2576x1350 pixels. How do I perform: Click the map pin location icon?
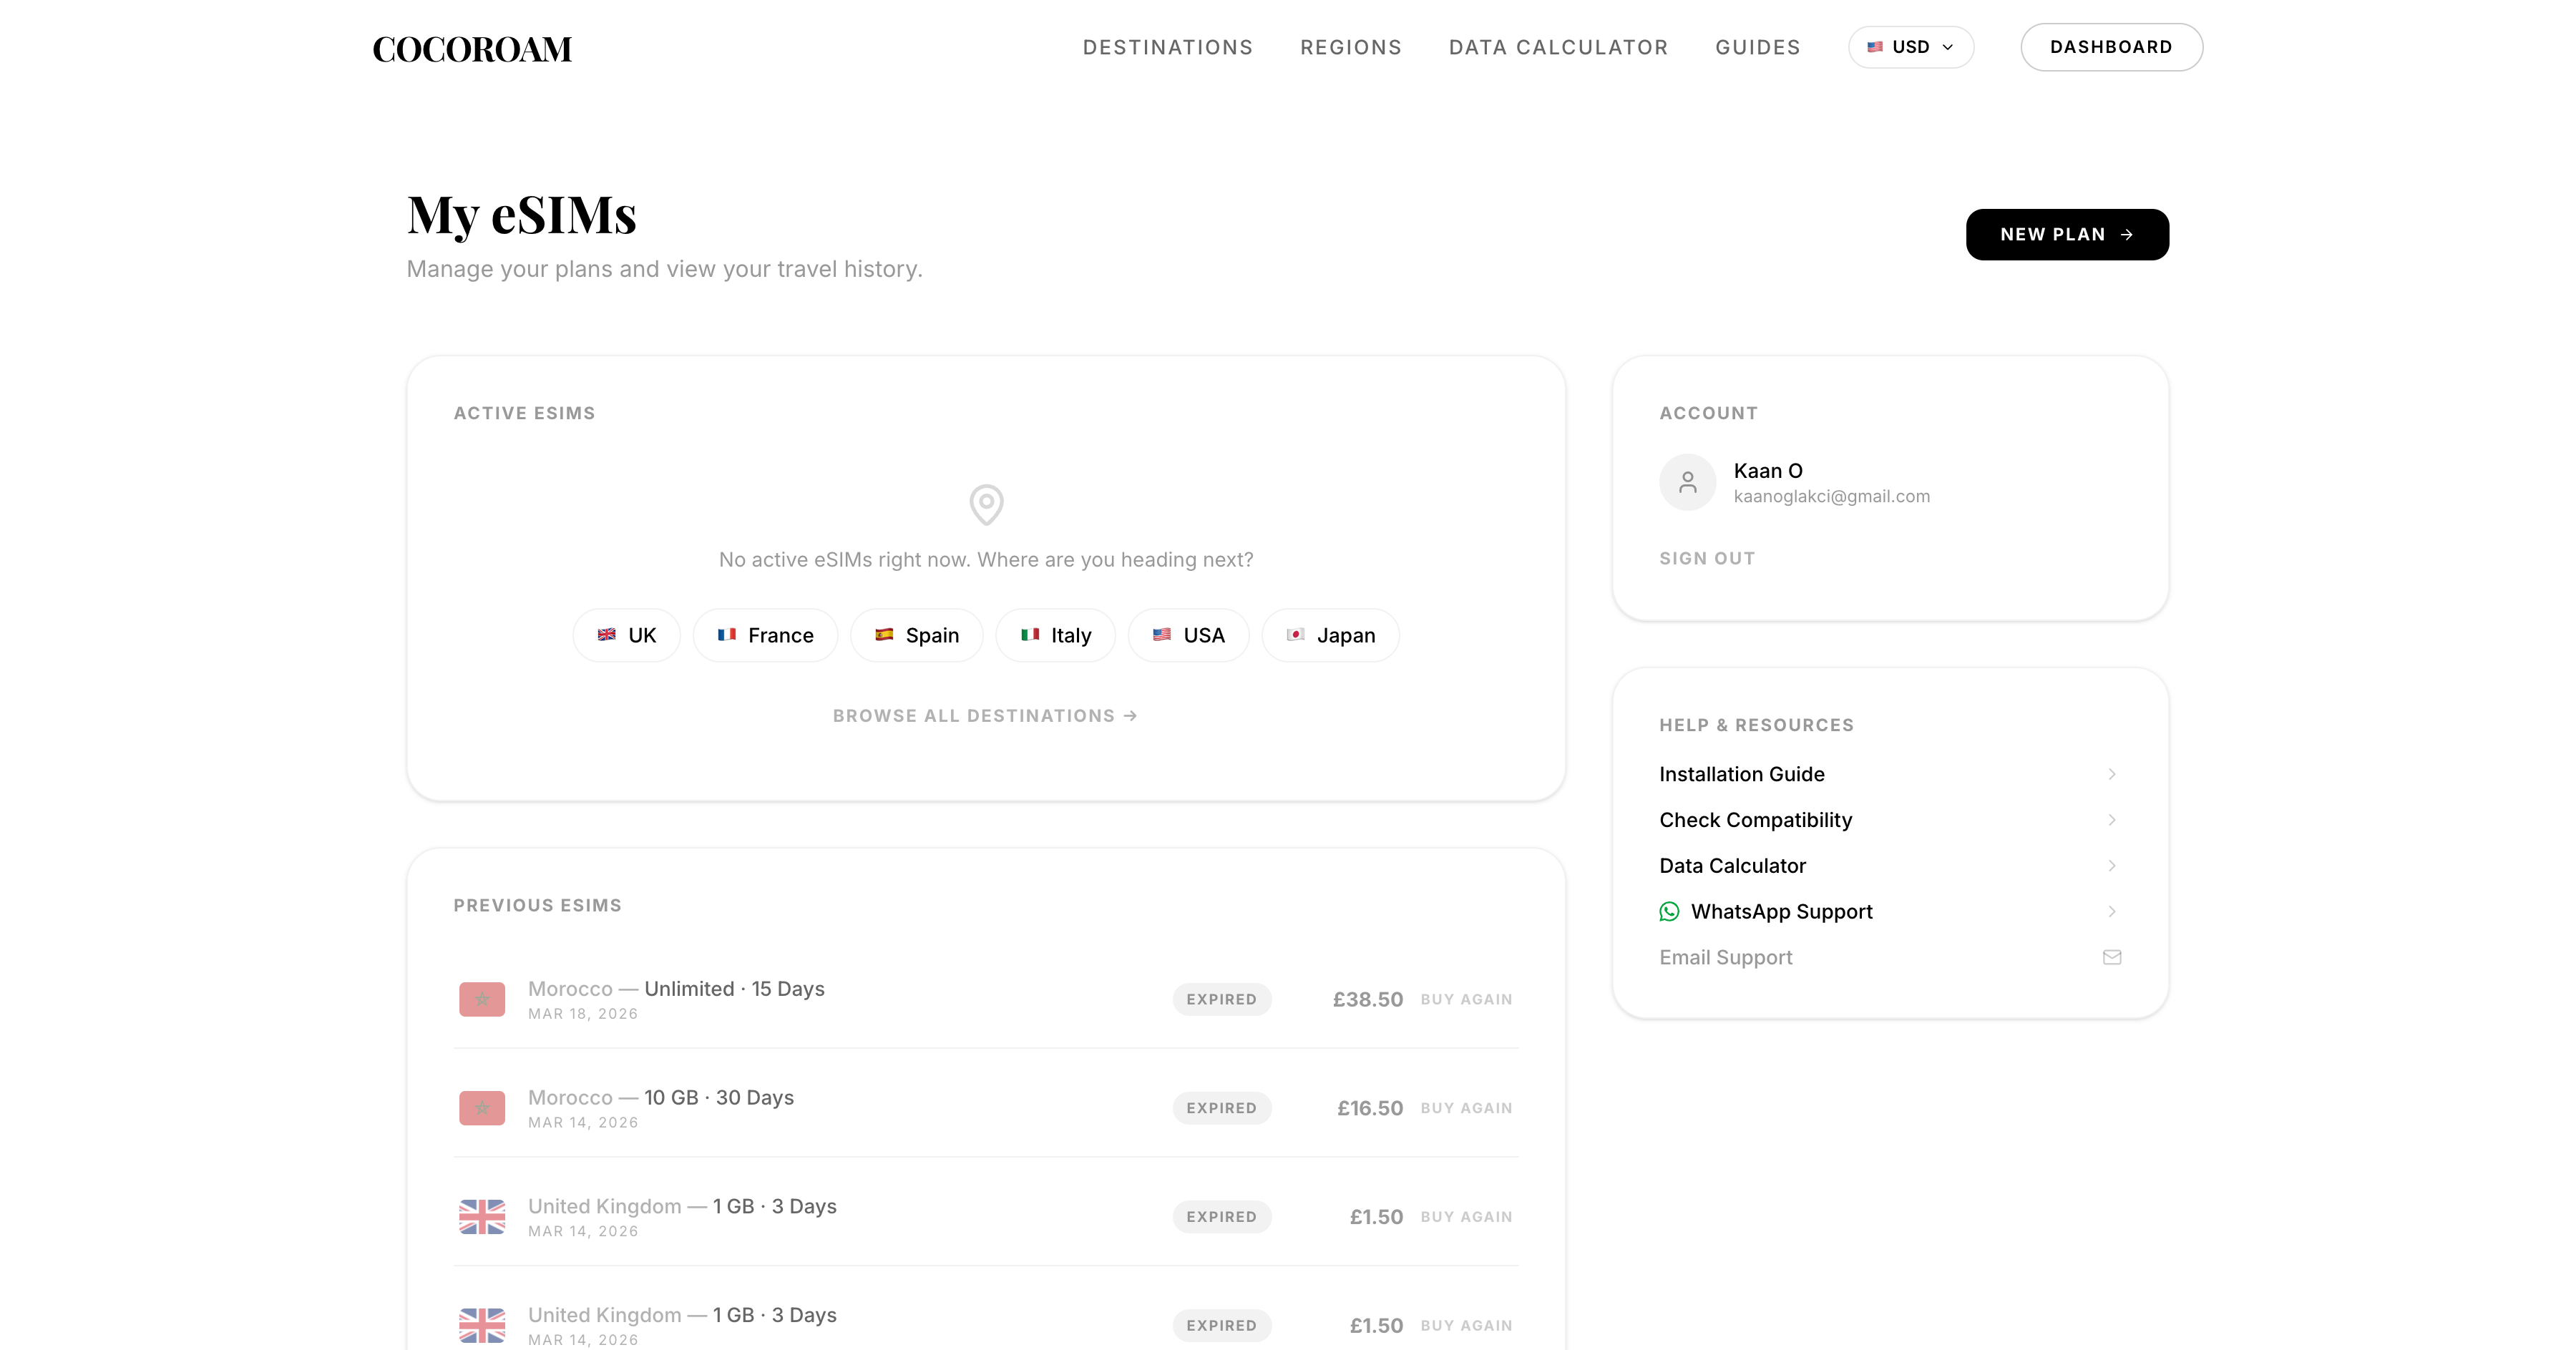click(x=986, y=504)
